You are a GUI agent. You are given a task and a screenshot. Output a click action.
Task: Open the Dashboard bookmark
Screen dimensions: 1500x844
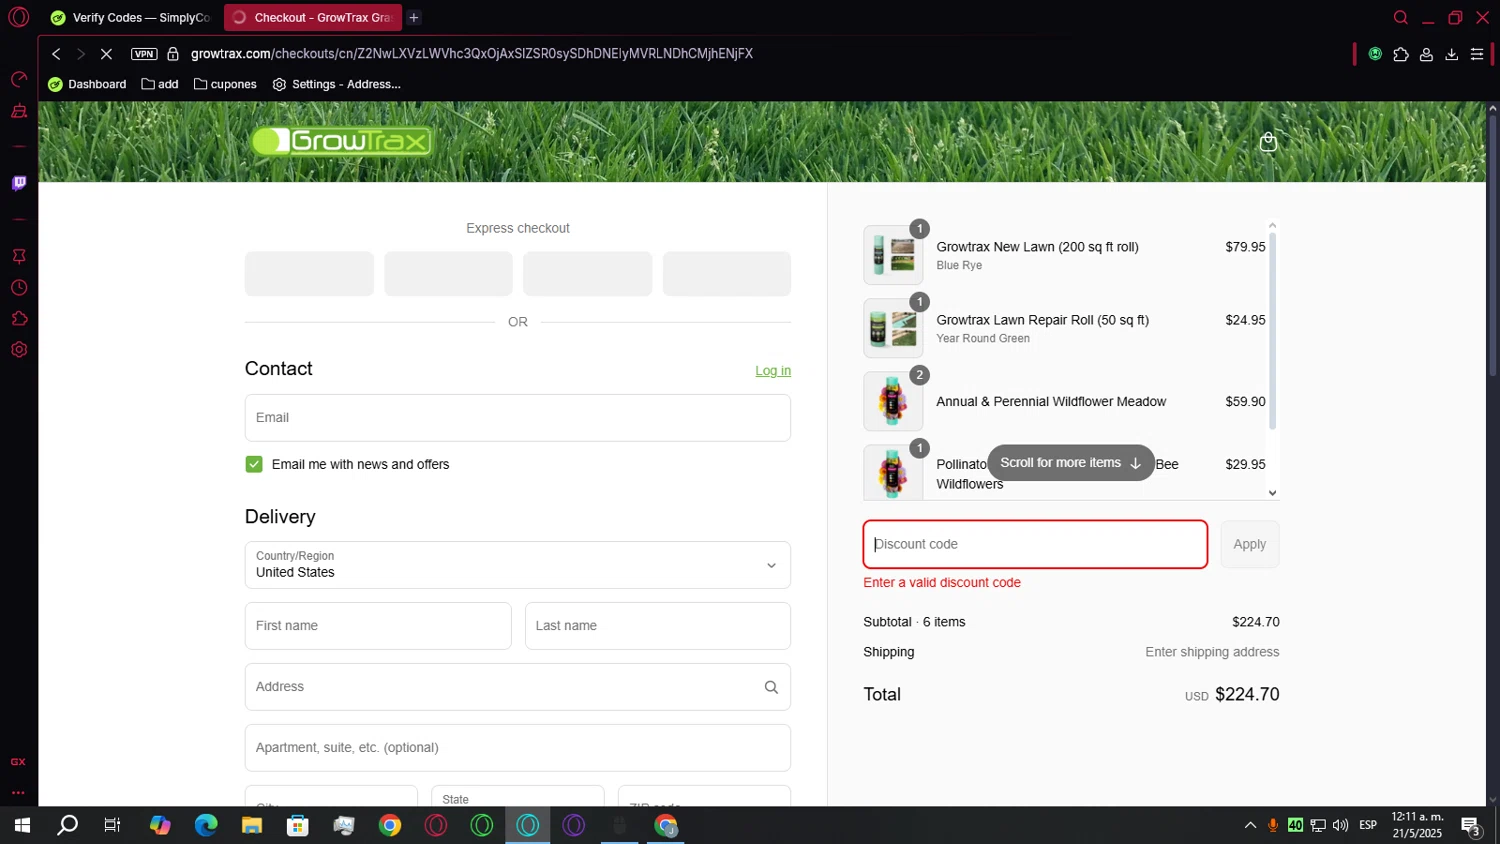(x=87, y=84)
